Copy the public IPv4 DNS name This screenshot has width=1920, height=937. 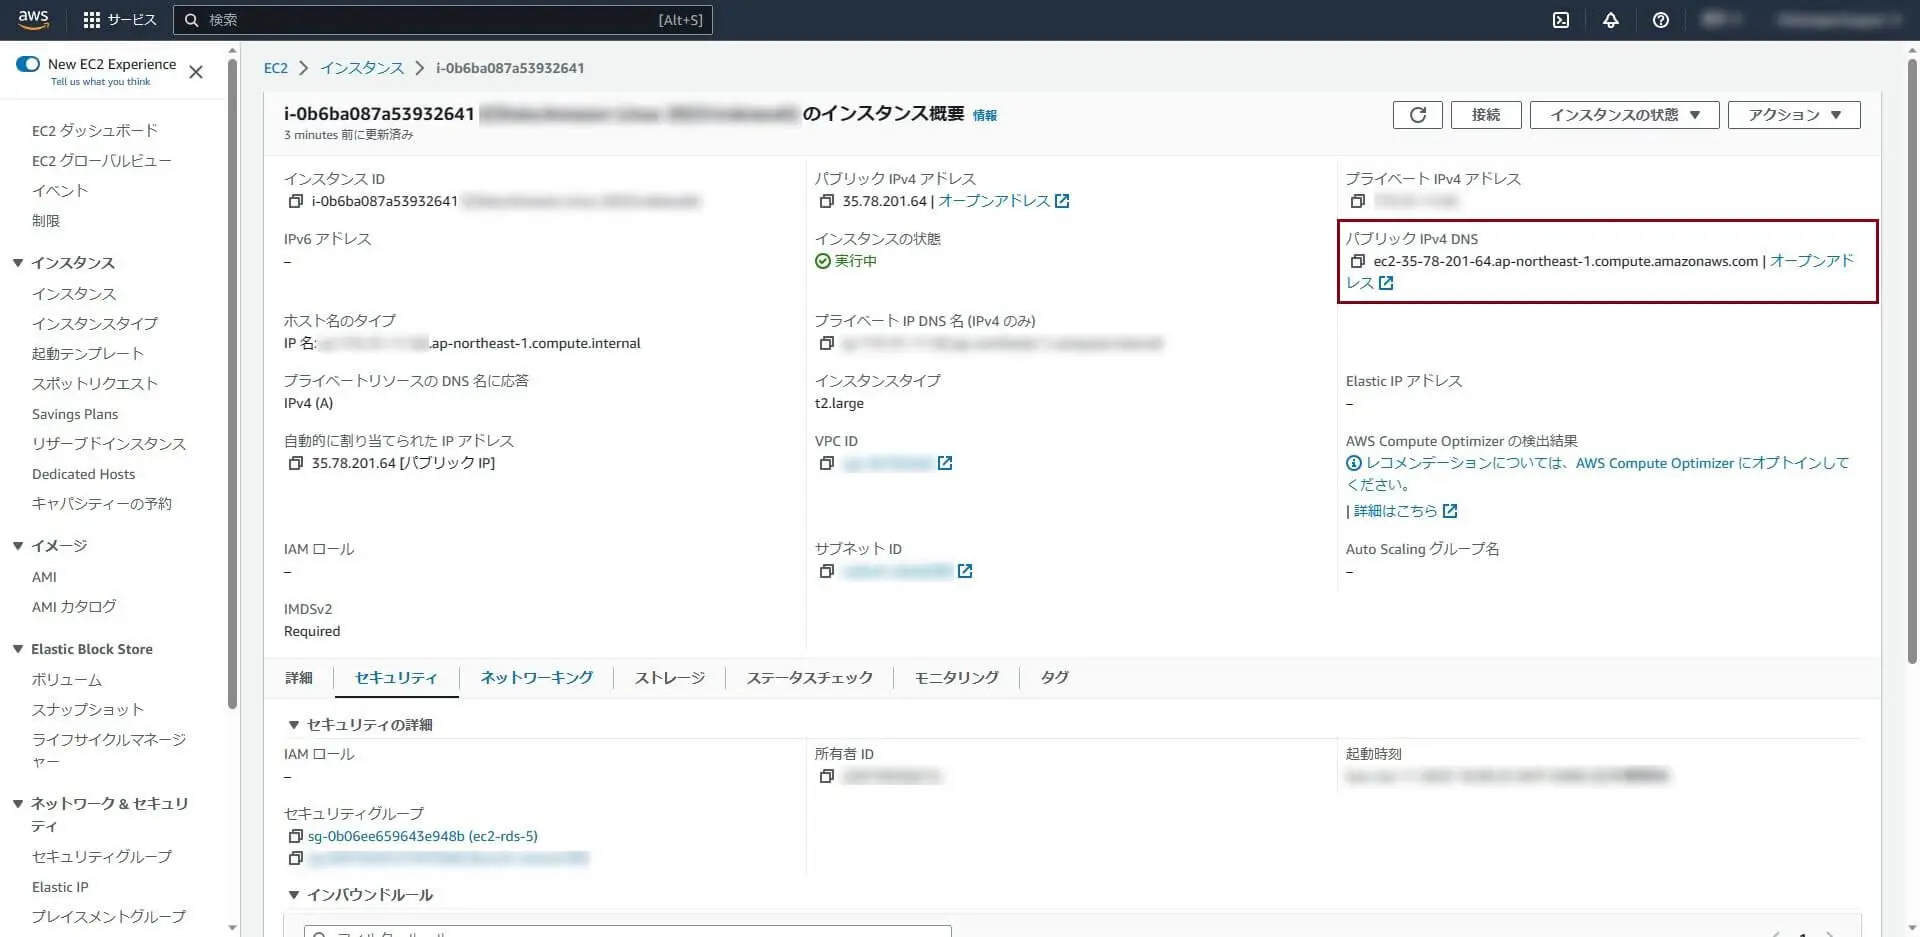[x=1357, y=261]
